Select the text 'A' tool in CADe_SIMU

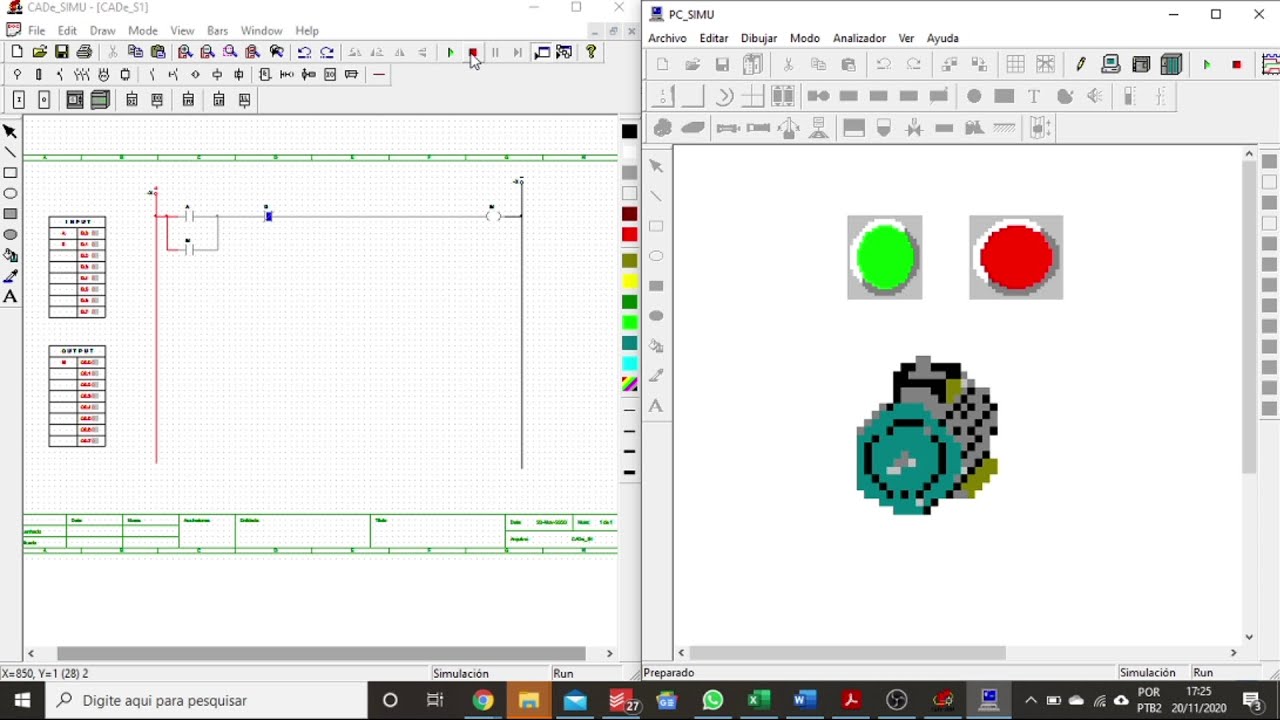(x=10, y=297)
